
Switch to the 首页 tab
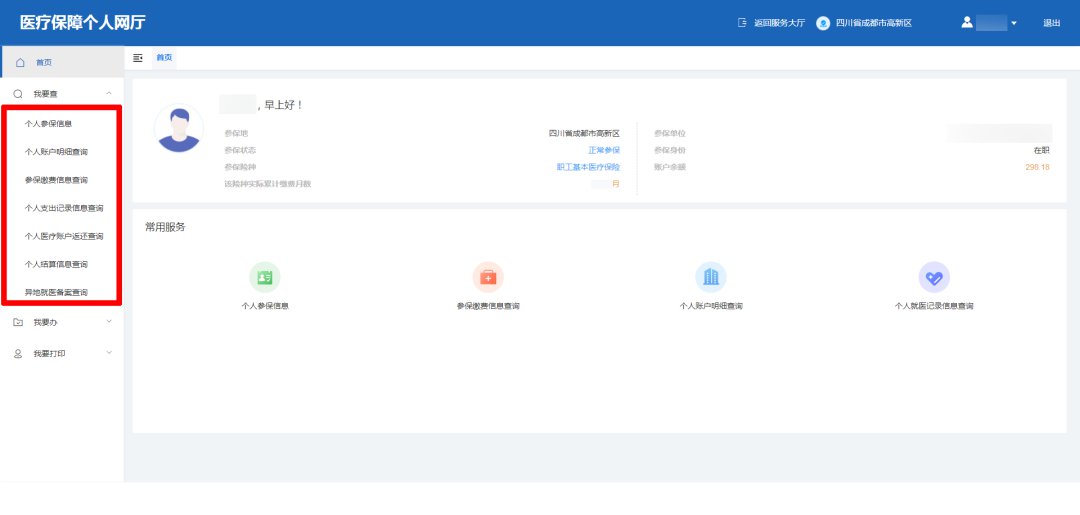pyautogui.click(x=164, y=58)
